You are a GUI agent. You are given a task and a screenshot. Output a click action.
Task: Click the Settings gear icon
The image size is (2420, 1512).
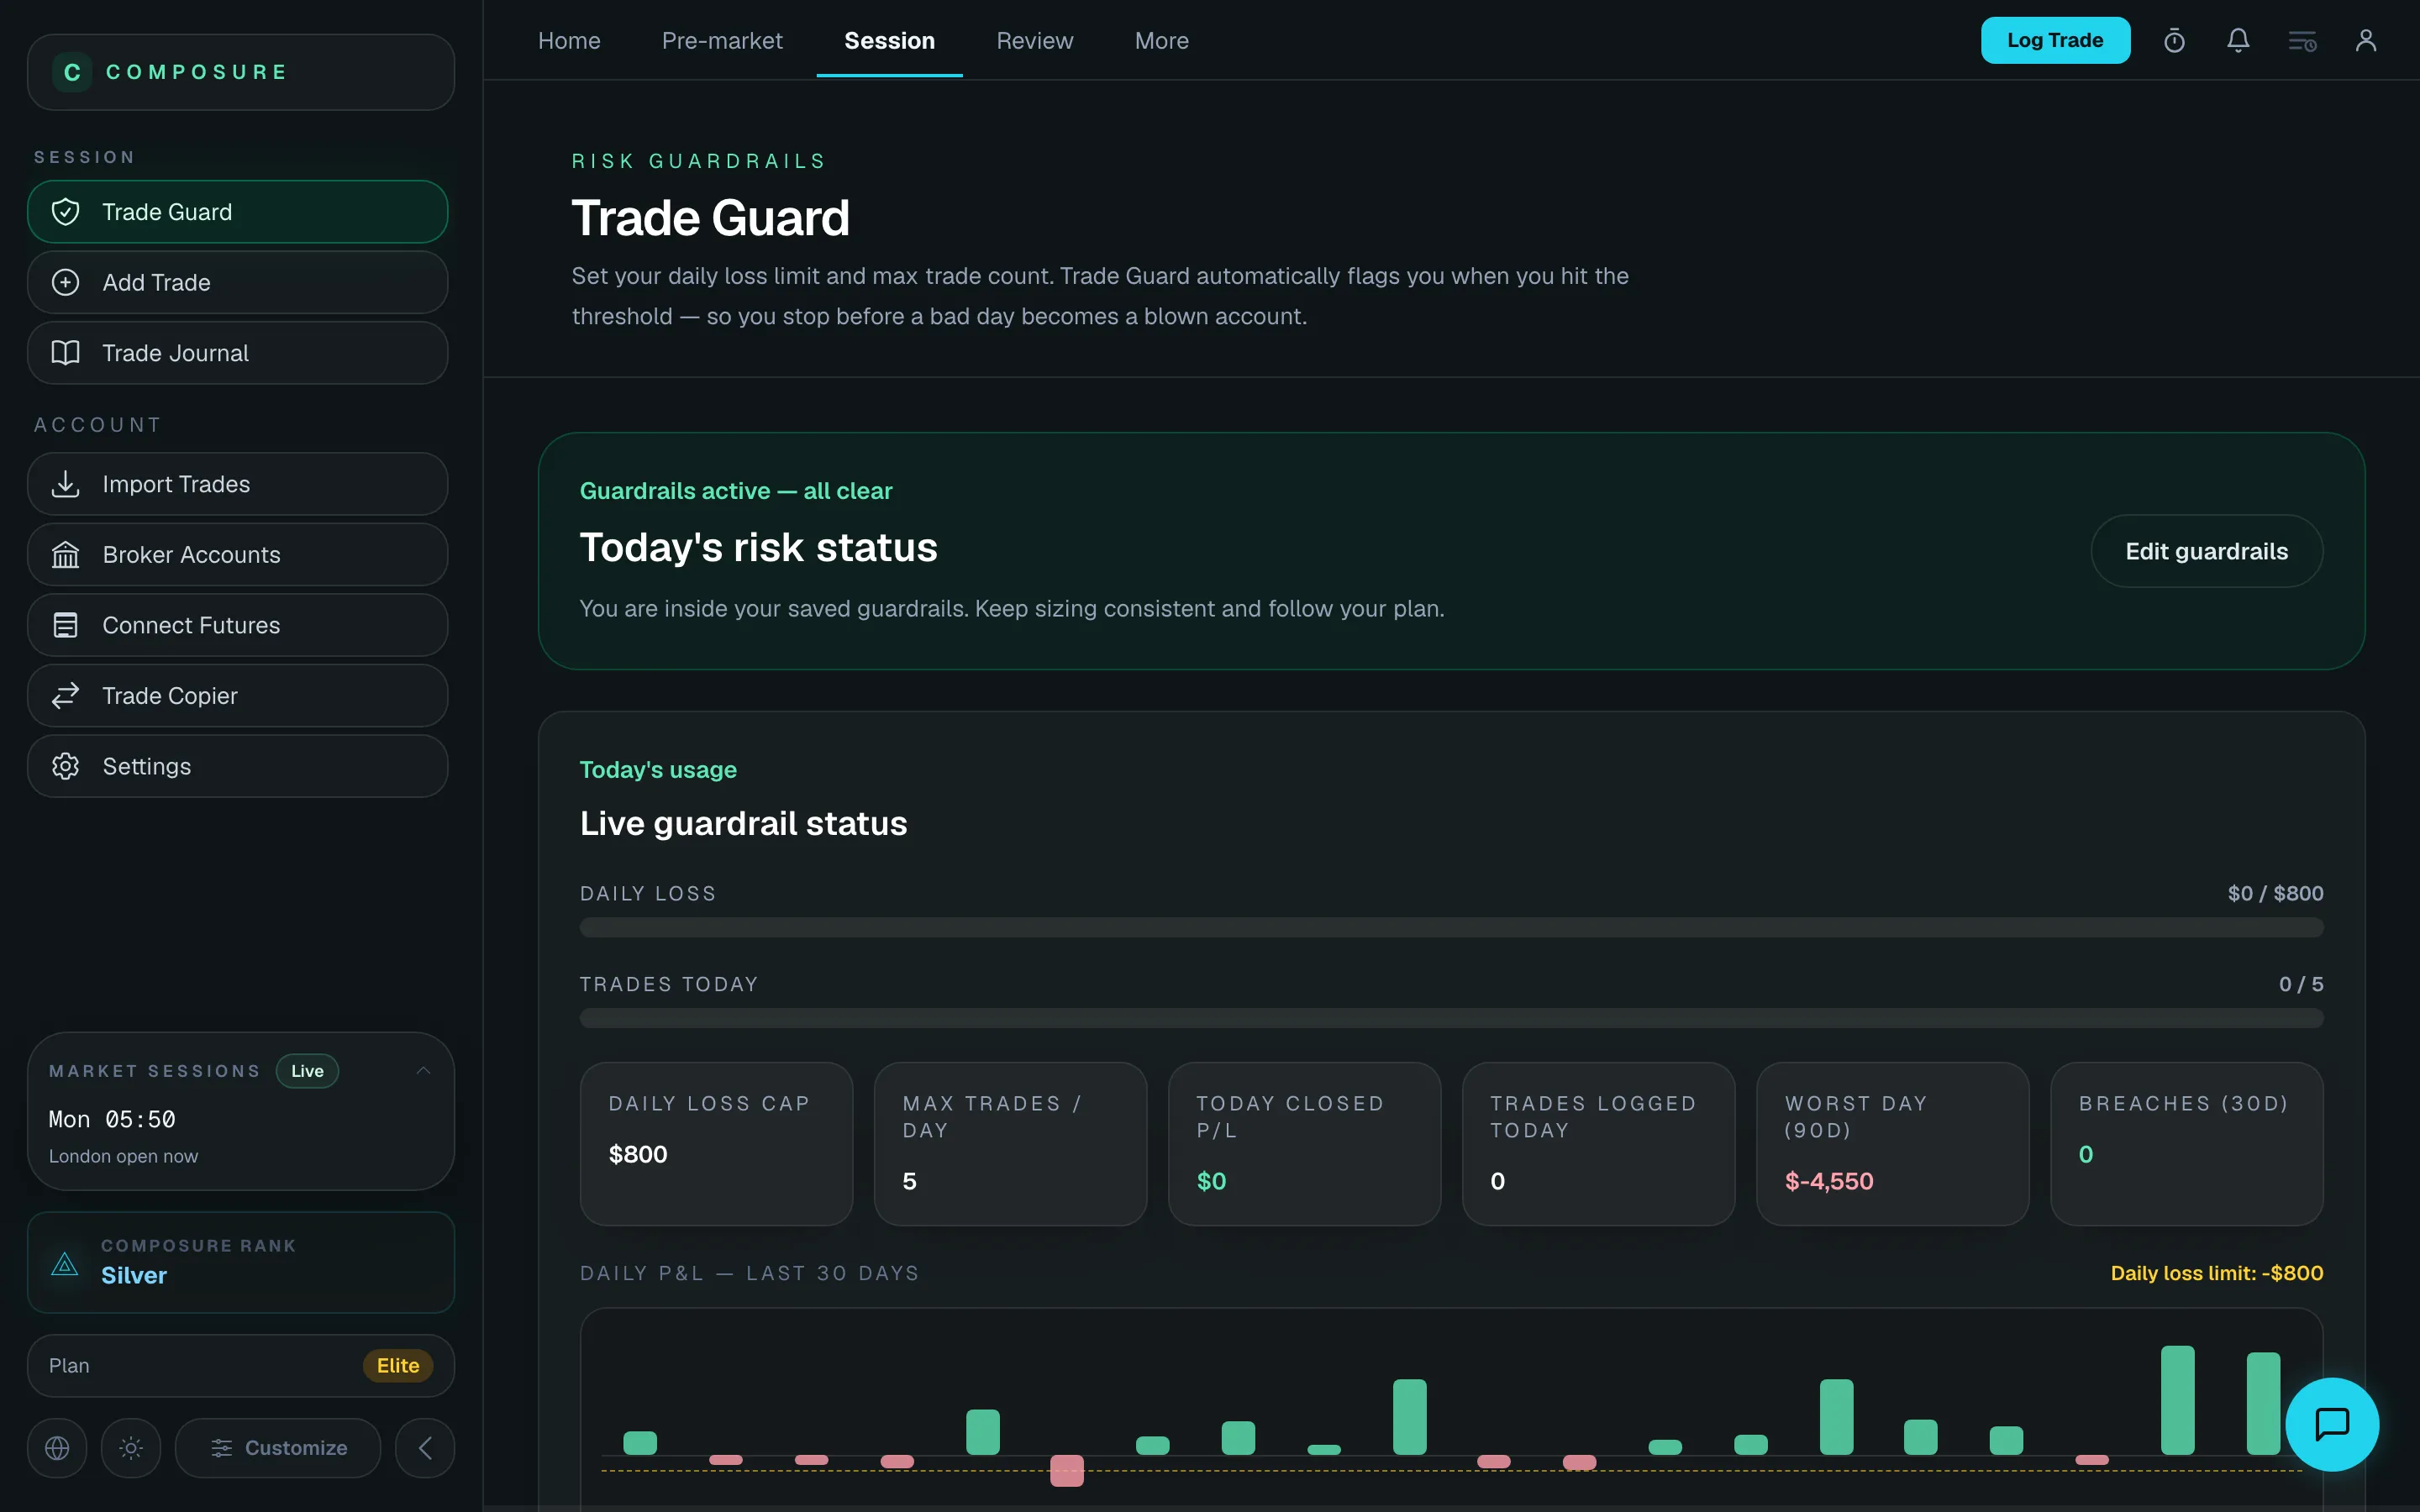tap(66, 766)
